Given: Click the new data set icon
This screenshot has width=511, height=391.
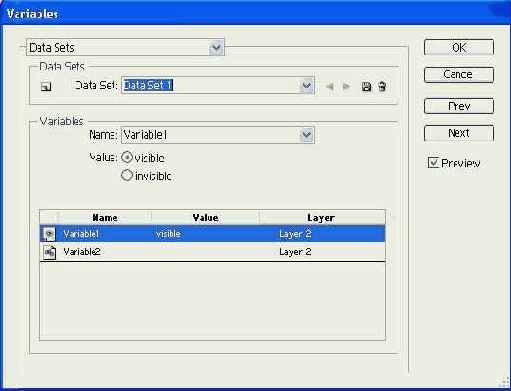Looking at the screenshot, I should pyautogui.click(x=46, y=87).
